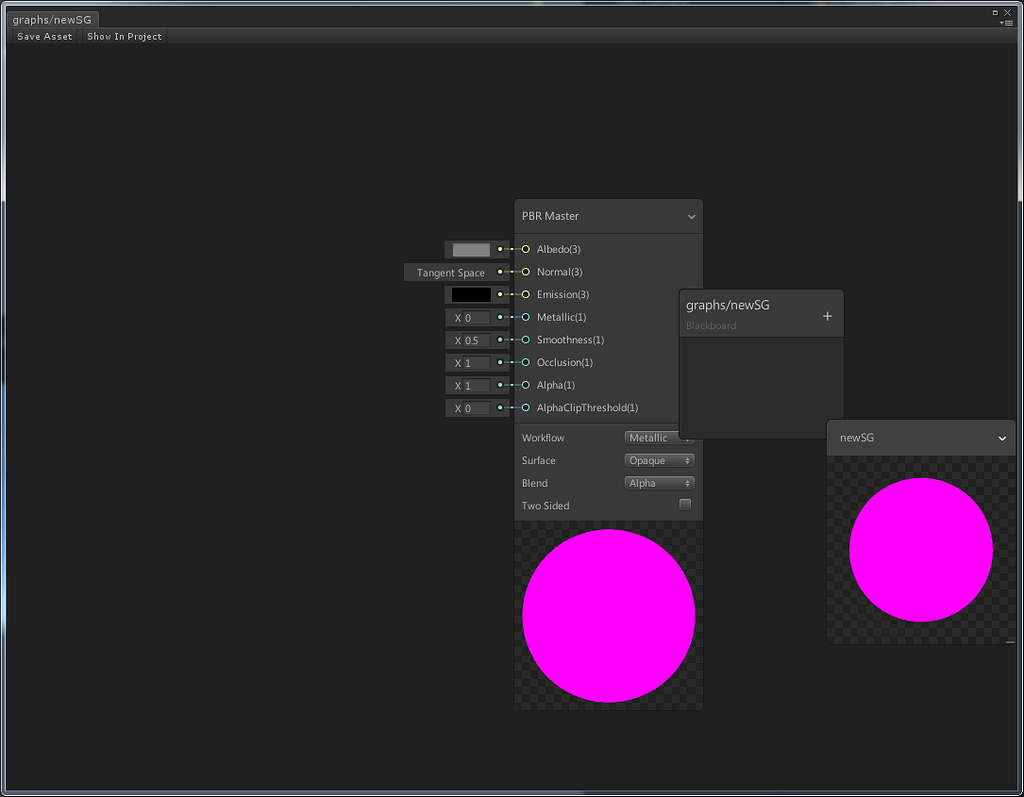
Task: Collapse the newSG master preview via its chevron
Action: [1001, 437]
